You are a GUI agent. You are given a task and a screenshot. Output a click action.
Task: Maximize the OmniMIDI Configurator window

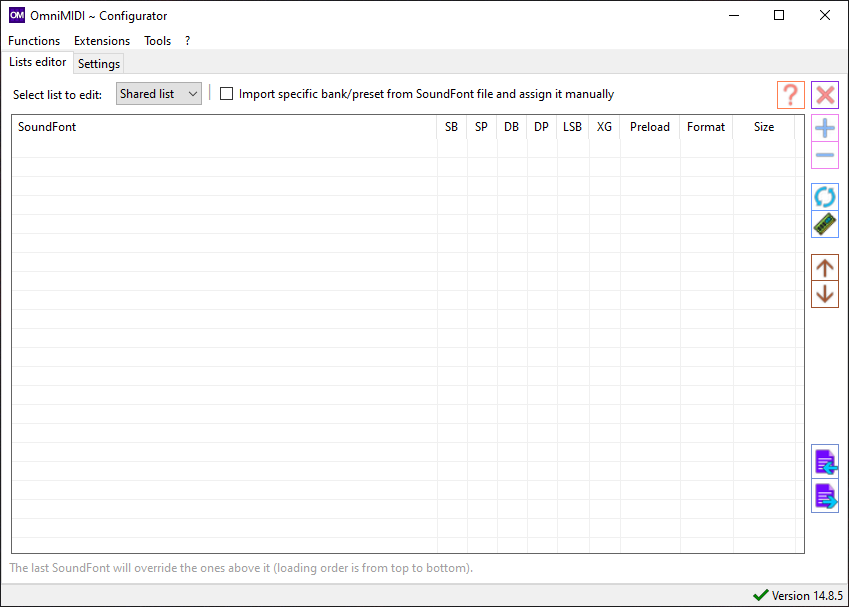[x=779, y=15]
